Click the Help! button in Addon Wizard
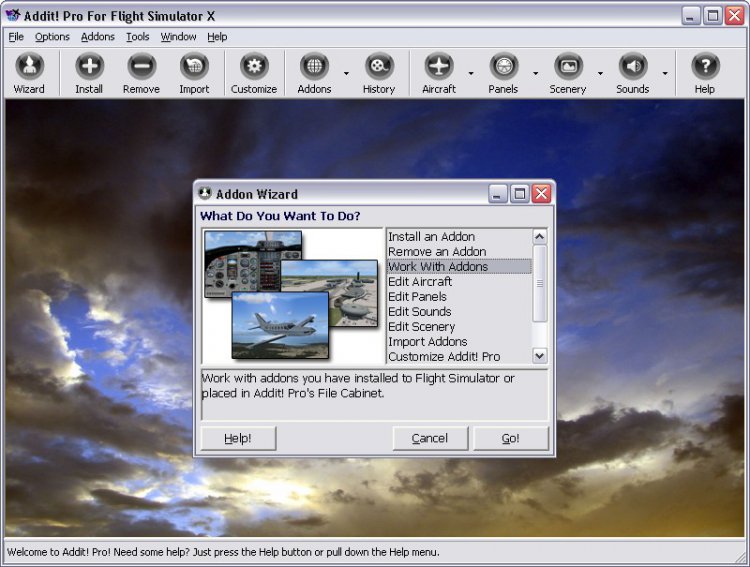Viewport: 750px width, 567px height. pos(238,438)
